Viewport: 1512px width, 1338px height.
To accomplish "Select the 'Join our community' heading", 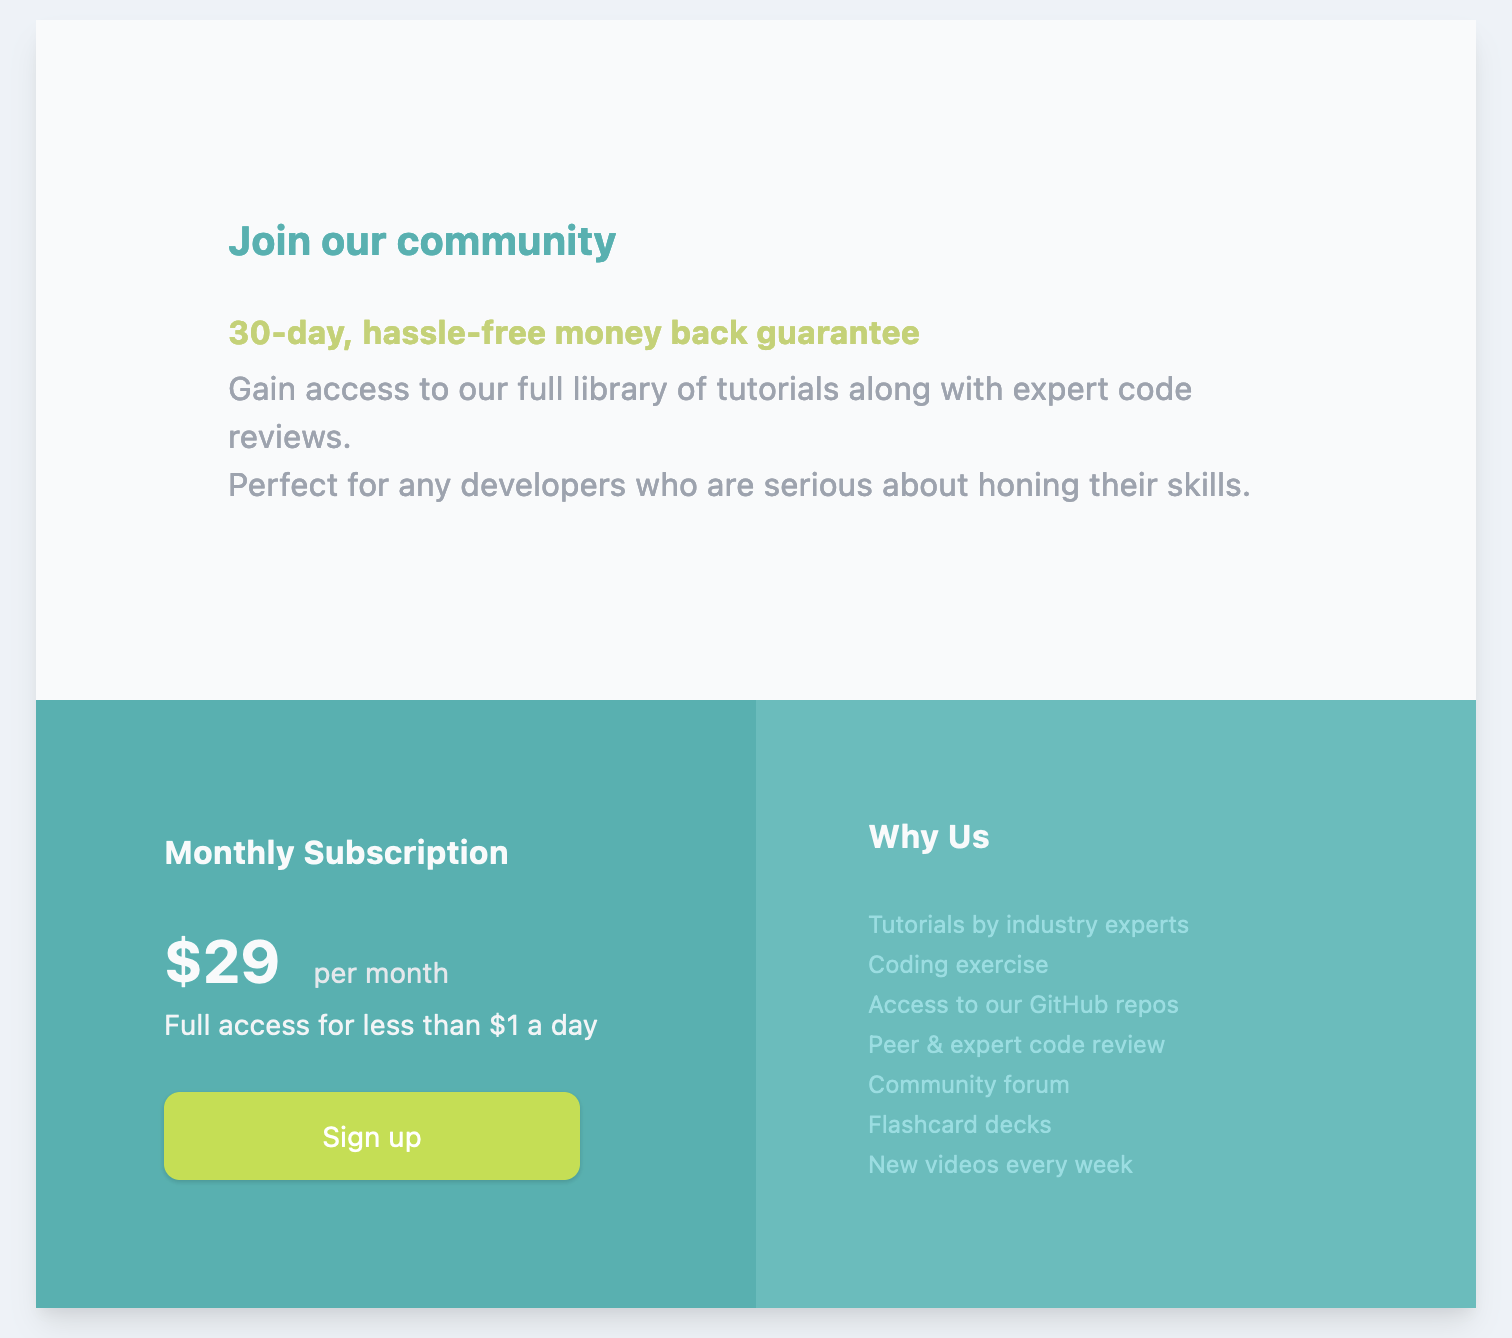I will tap(422, 240).
